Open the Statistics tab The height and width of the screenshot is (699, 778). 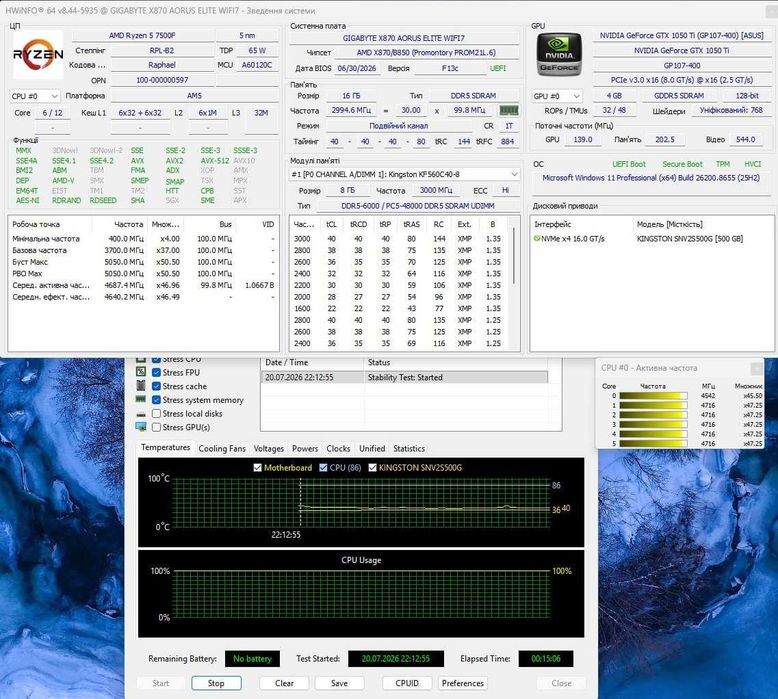[409, 448]
